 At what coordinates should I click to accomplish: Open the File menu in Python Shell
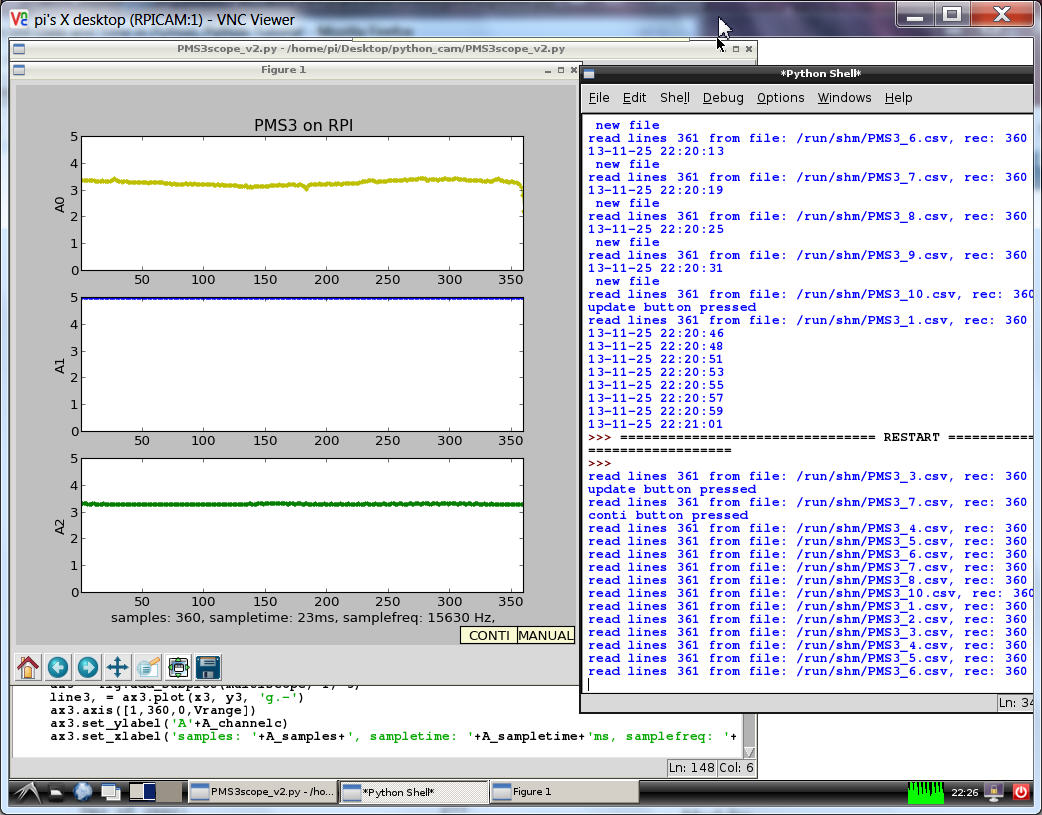(598, 98)
